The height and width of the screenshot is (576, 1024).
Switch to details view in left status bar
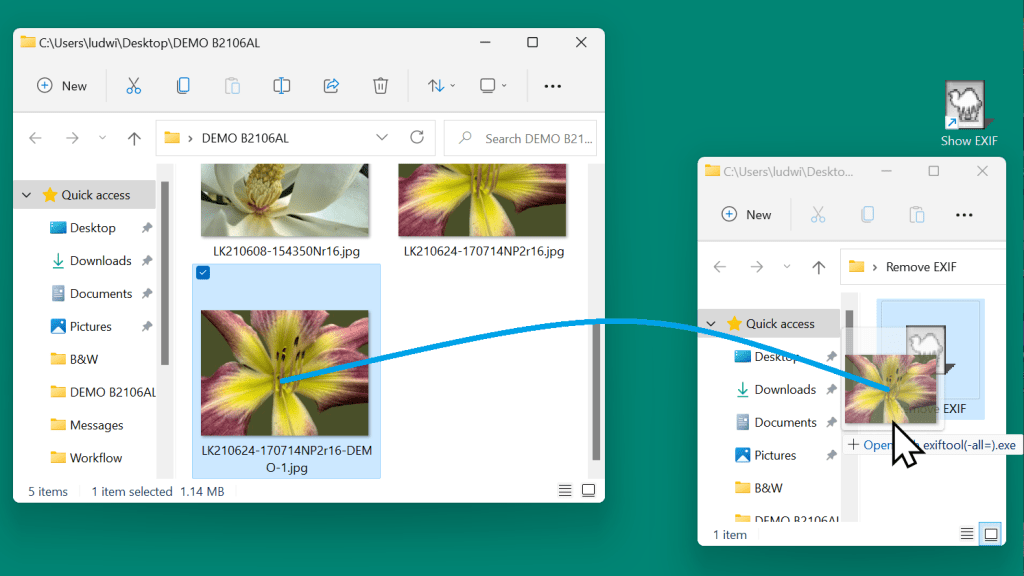[565, 491]
